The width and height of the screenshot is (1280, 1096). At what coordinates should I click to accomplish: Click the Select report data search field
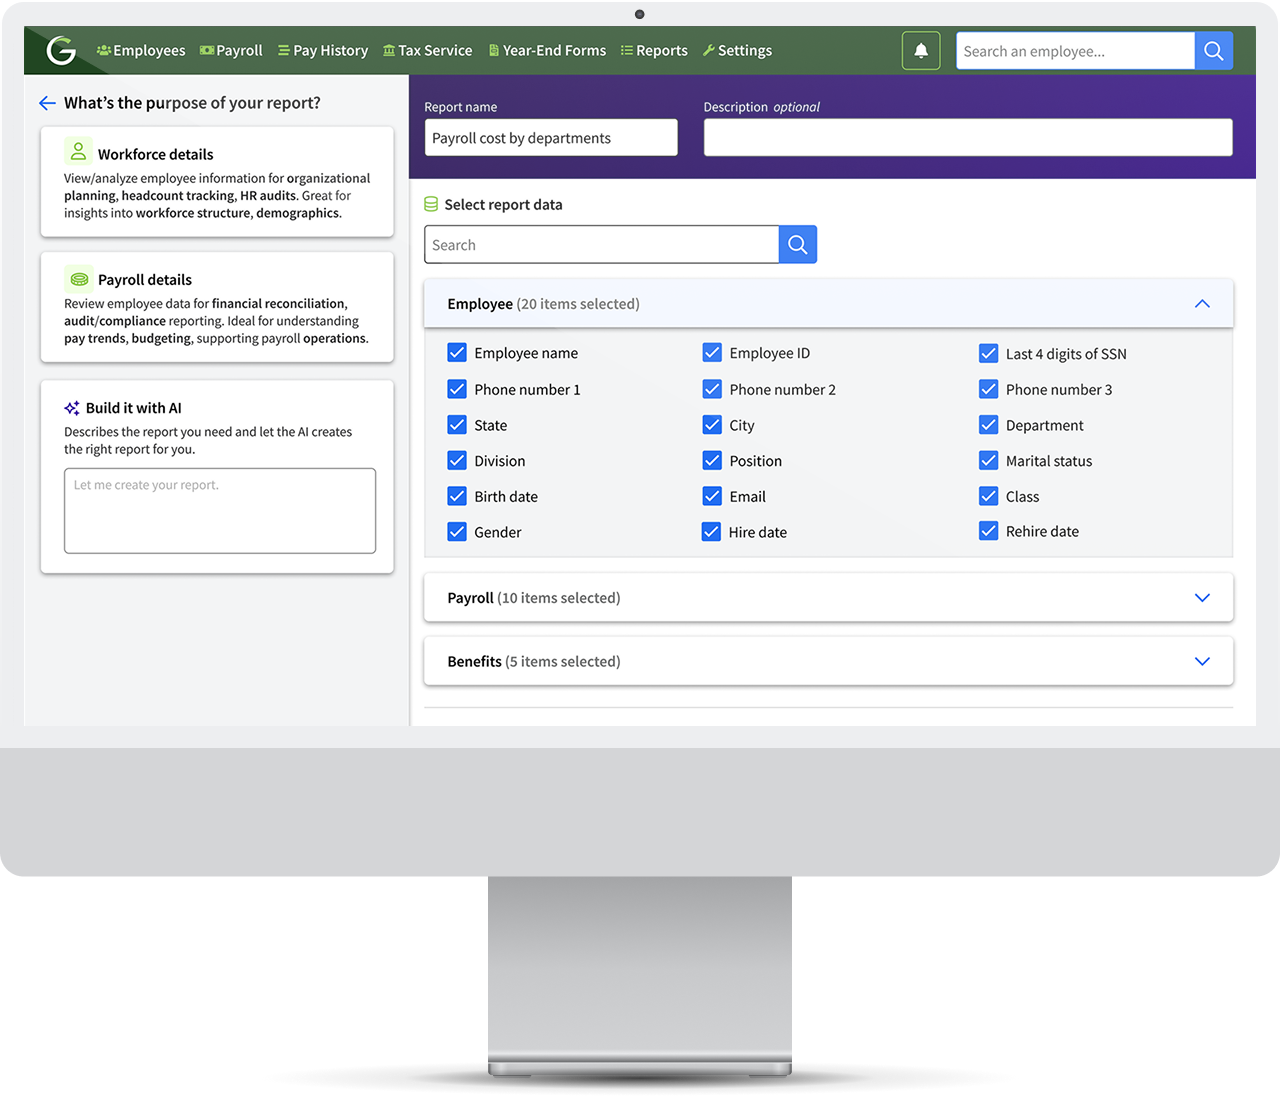coord(602,245)
